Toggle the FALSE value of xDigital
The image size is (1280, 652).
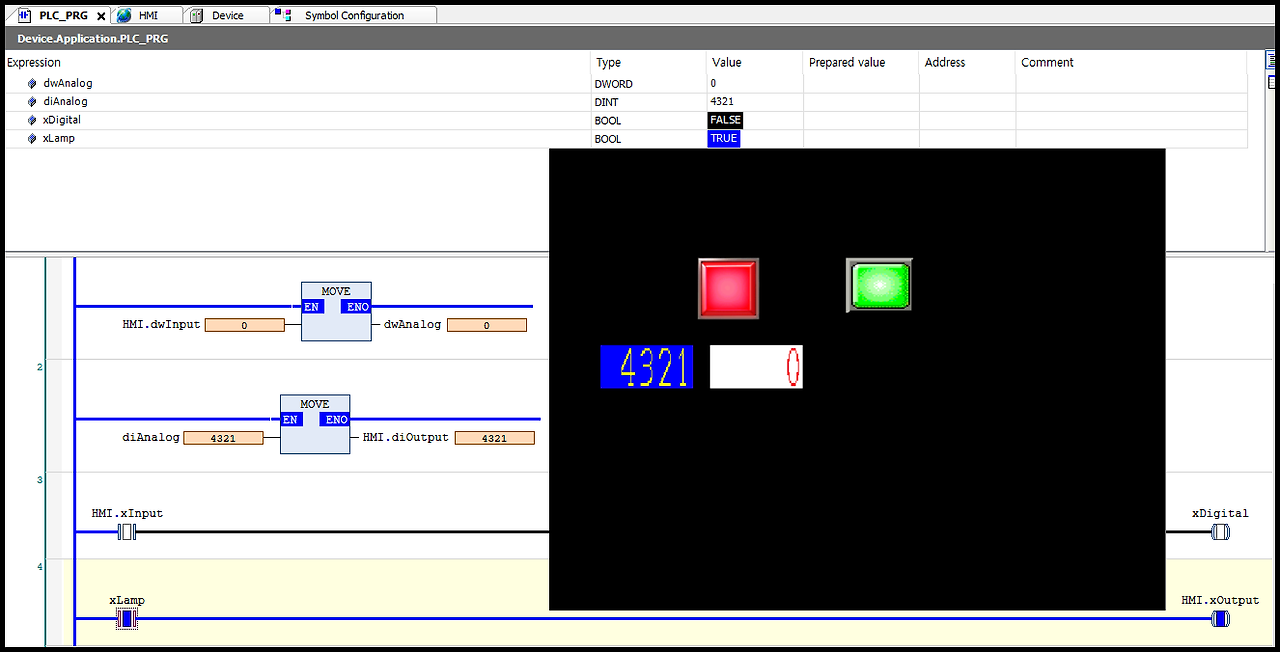724,119
